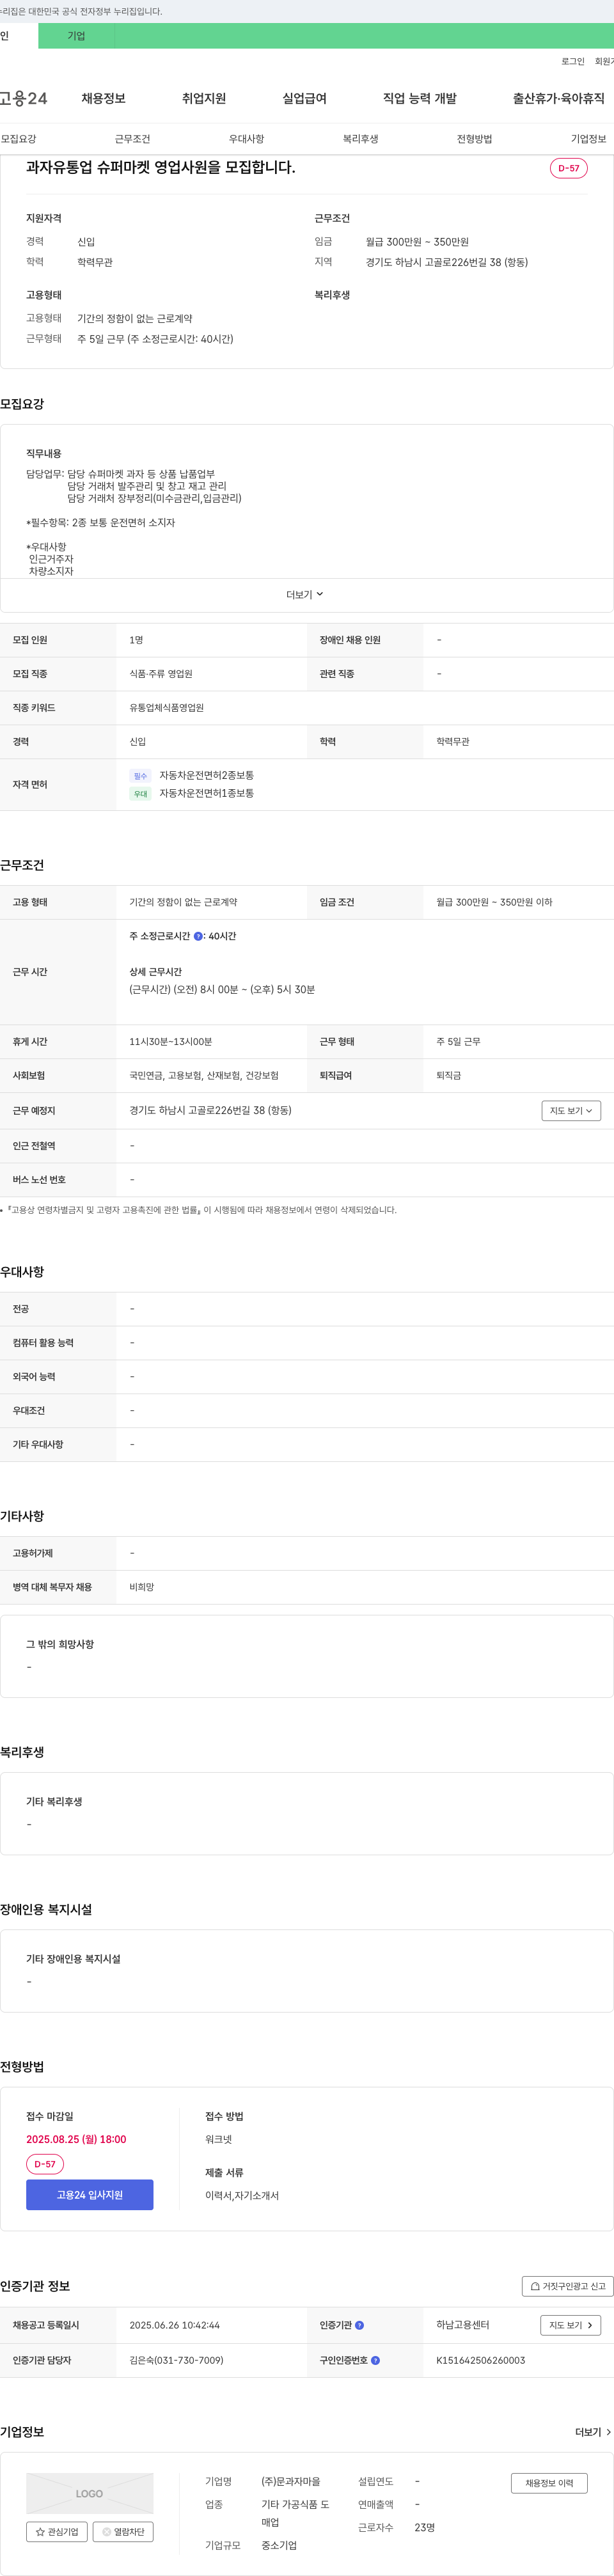Open the 실업급여 menu
This screenshot has height=2576, width=614.
pyautogui.click(x=304, y=98)
